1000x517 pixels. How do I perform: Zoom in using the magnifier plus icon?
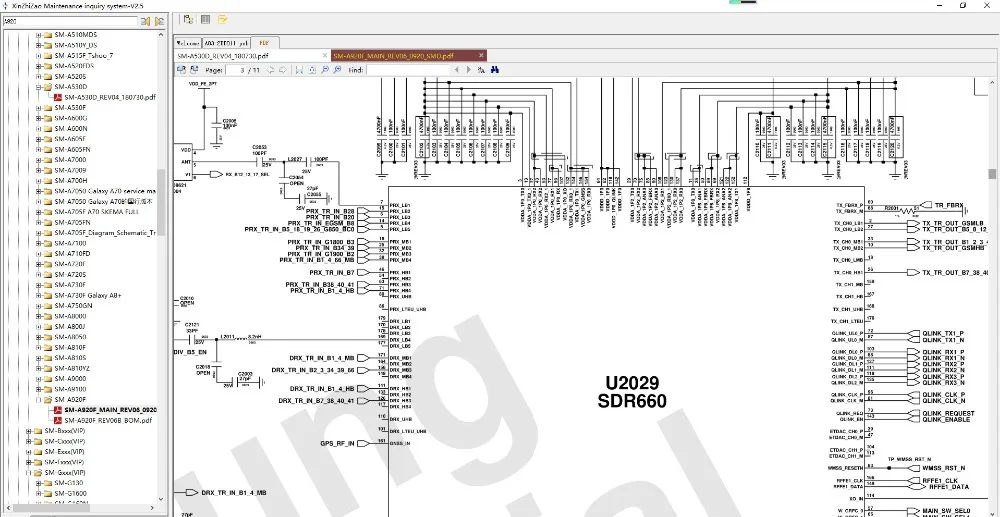pyautogui.click(x=337, y=69)
